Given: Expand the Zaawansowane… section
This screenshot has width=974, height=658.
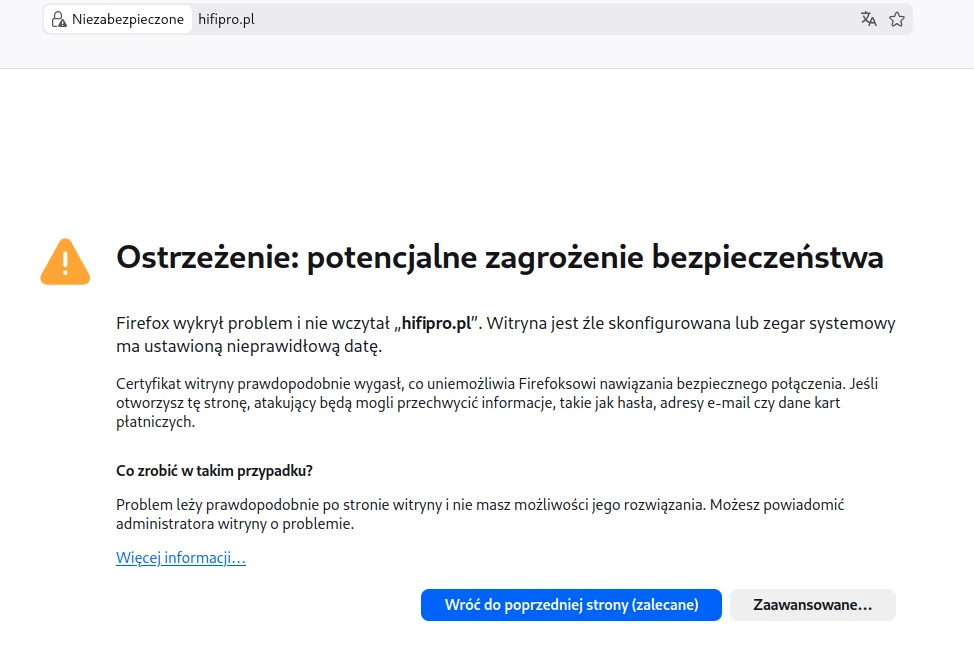Looking at the screenshot, I should (x=812, y=605).
